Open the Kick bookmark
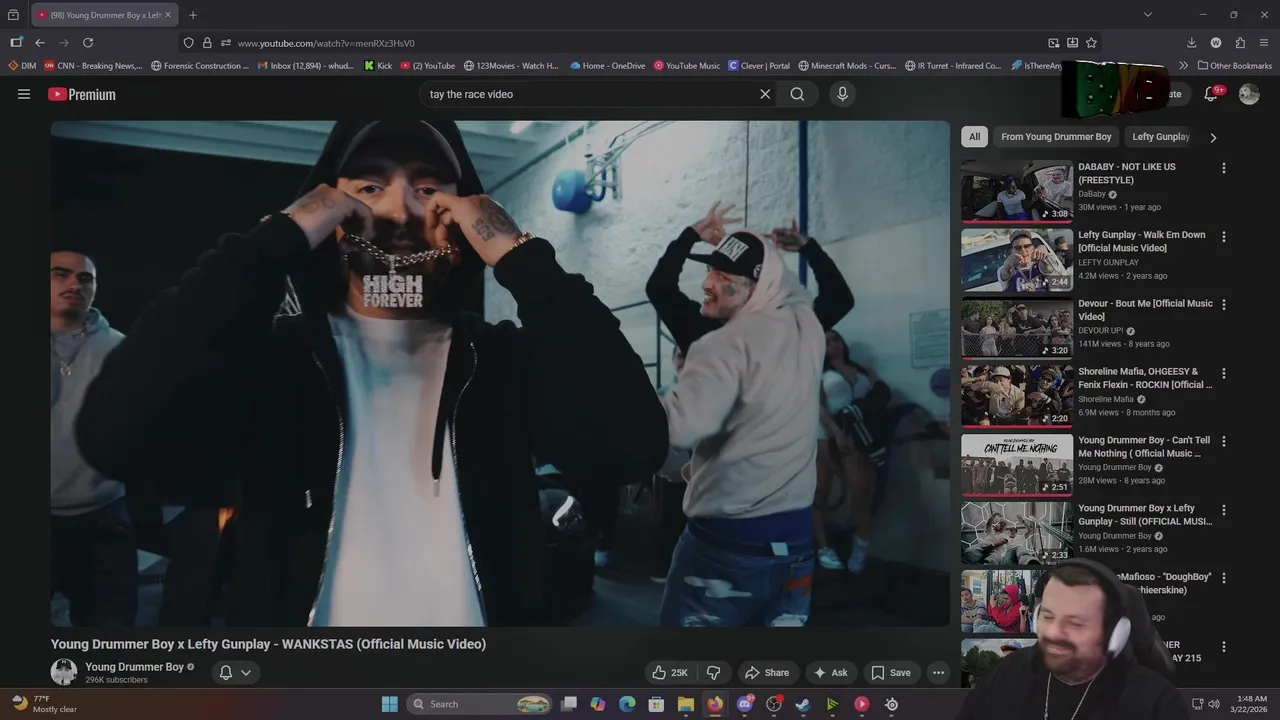 coord(378,66)
